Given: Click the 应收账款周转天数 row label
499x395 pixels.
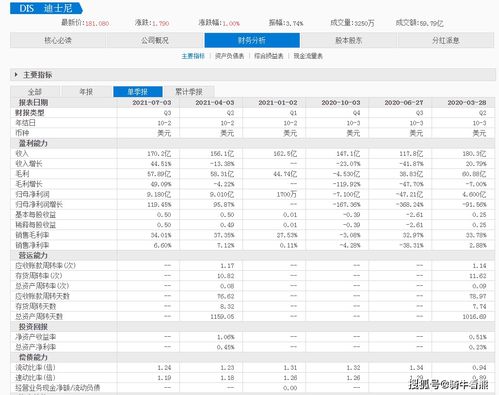Looking at the screenshot, I should [42, 296].
